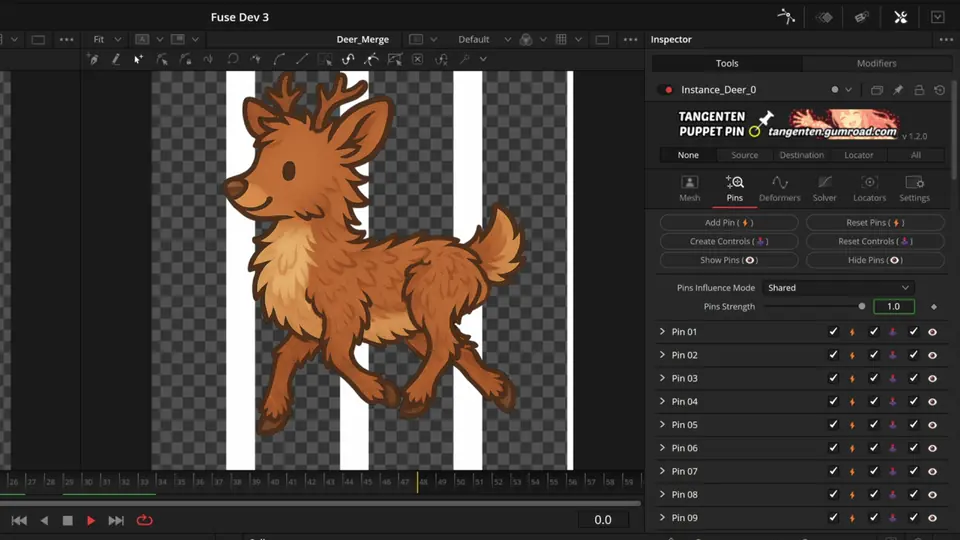Click the animation figure icon in top bar

pos(786,17)
